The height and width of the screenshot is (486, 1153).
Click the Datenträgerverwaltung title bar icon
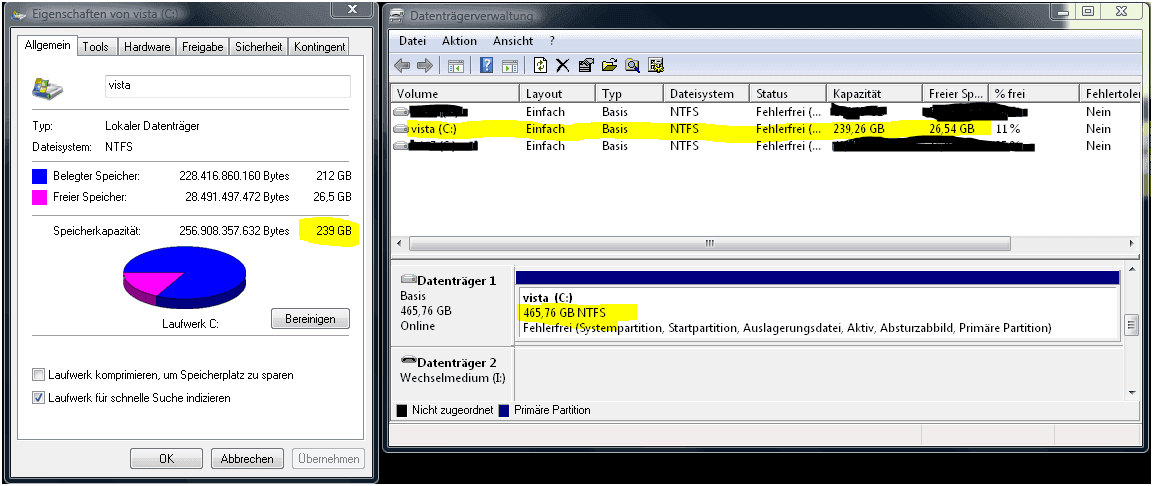(397, 15)
